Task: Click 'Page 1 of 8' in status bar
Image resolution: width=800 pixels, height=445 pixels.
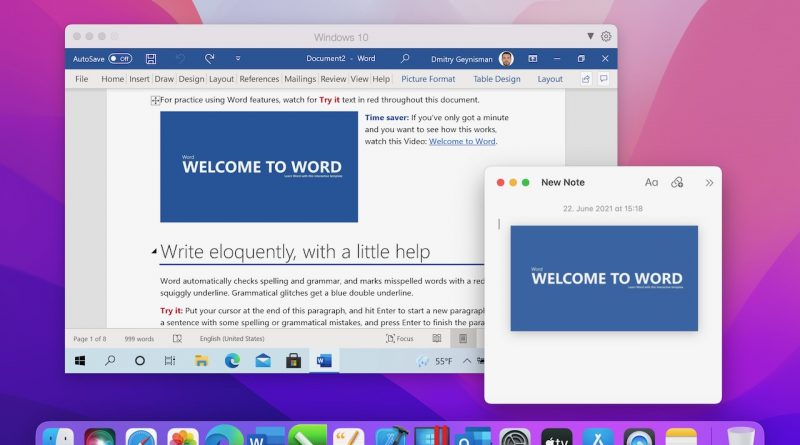Action: pos(90,338)
